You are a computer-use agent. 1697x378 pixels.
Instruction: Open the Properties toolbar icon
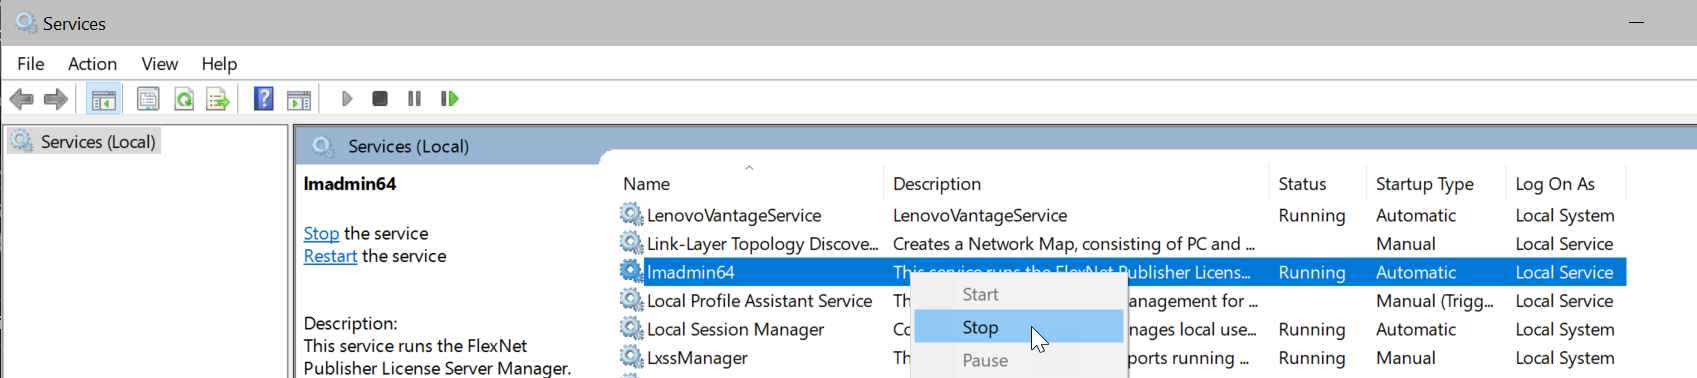148,99
